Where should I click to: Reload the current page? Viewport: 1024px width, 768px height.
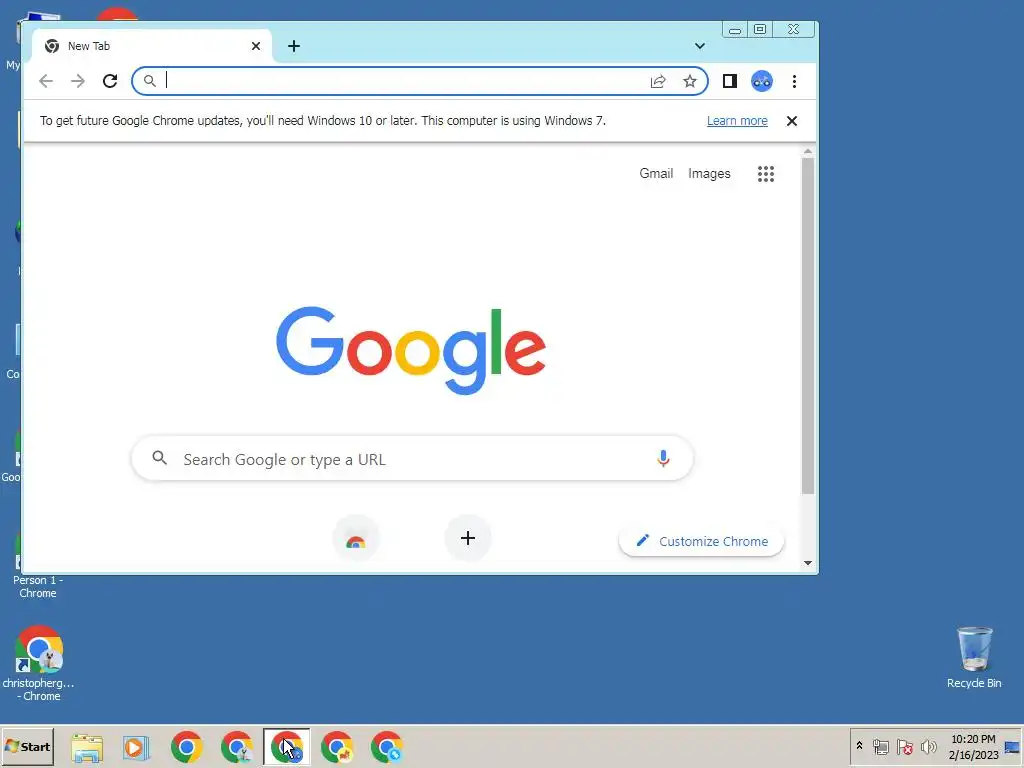[x=110, y=81]
